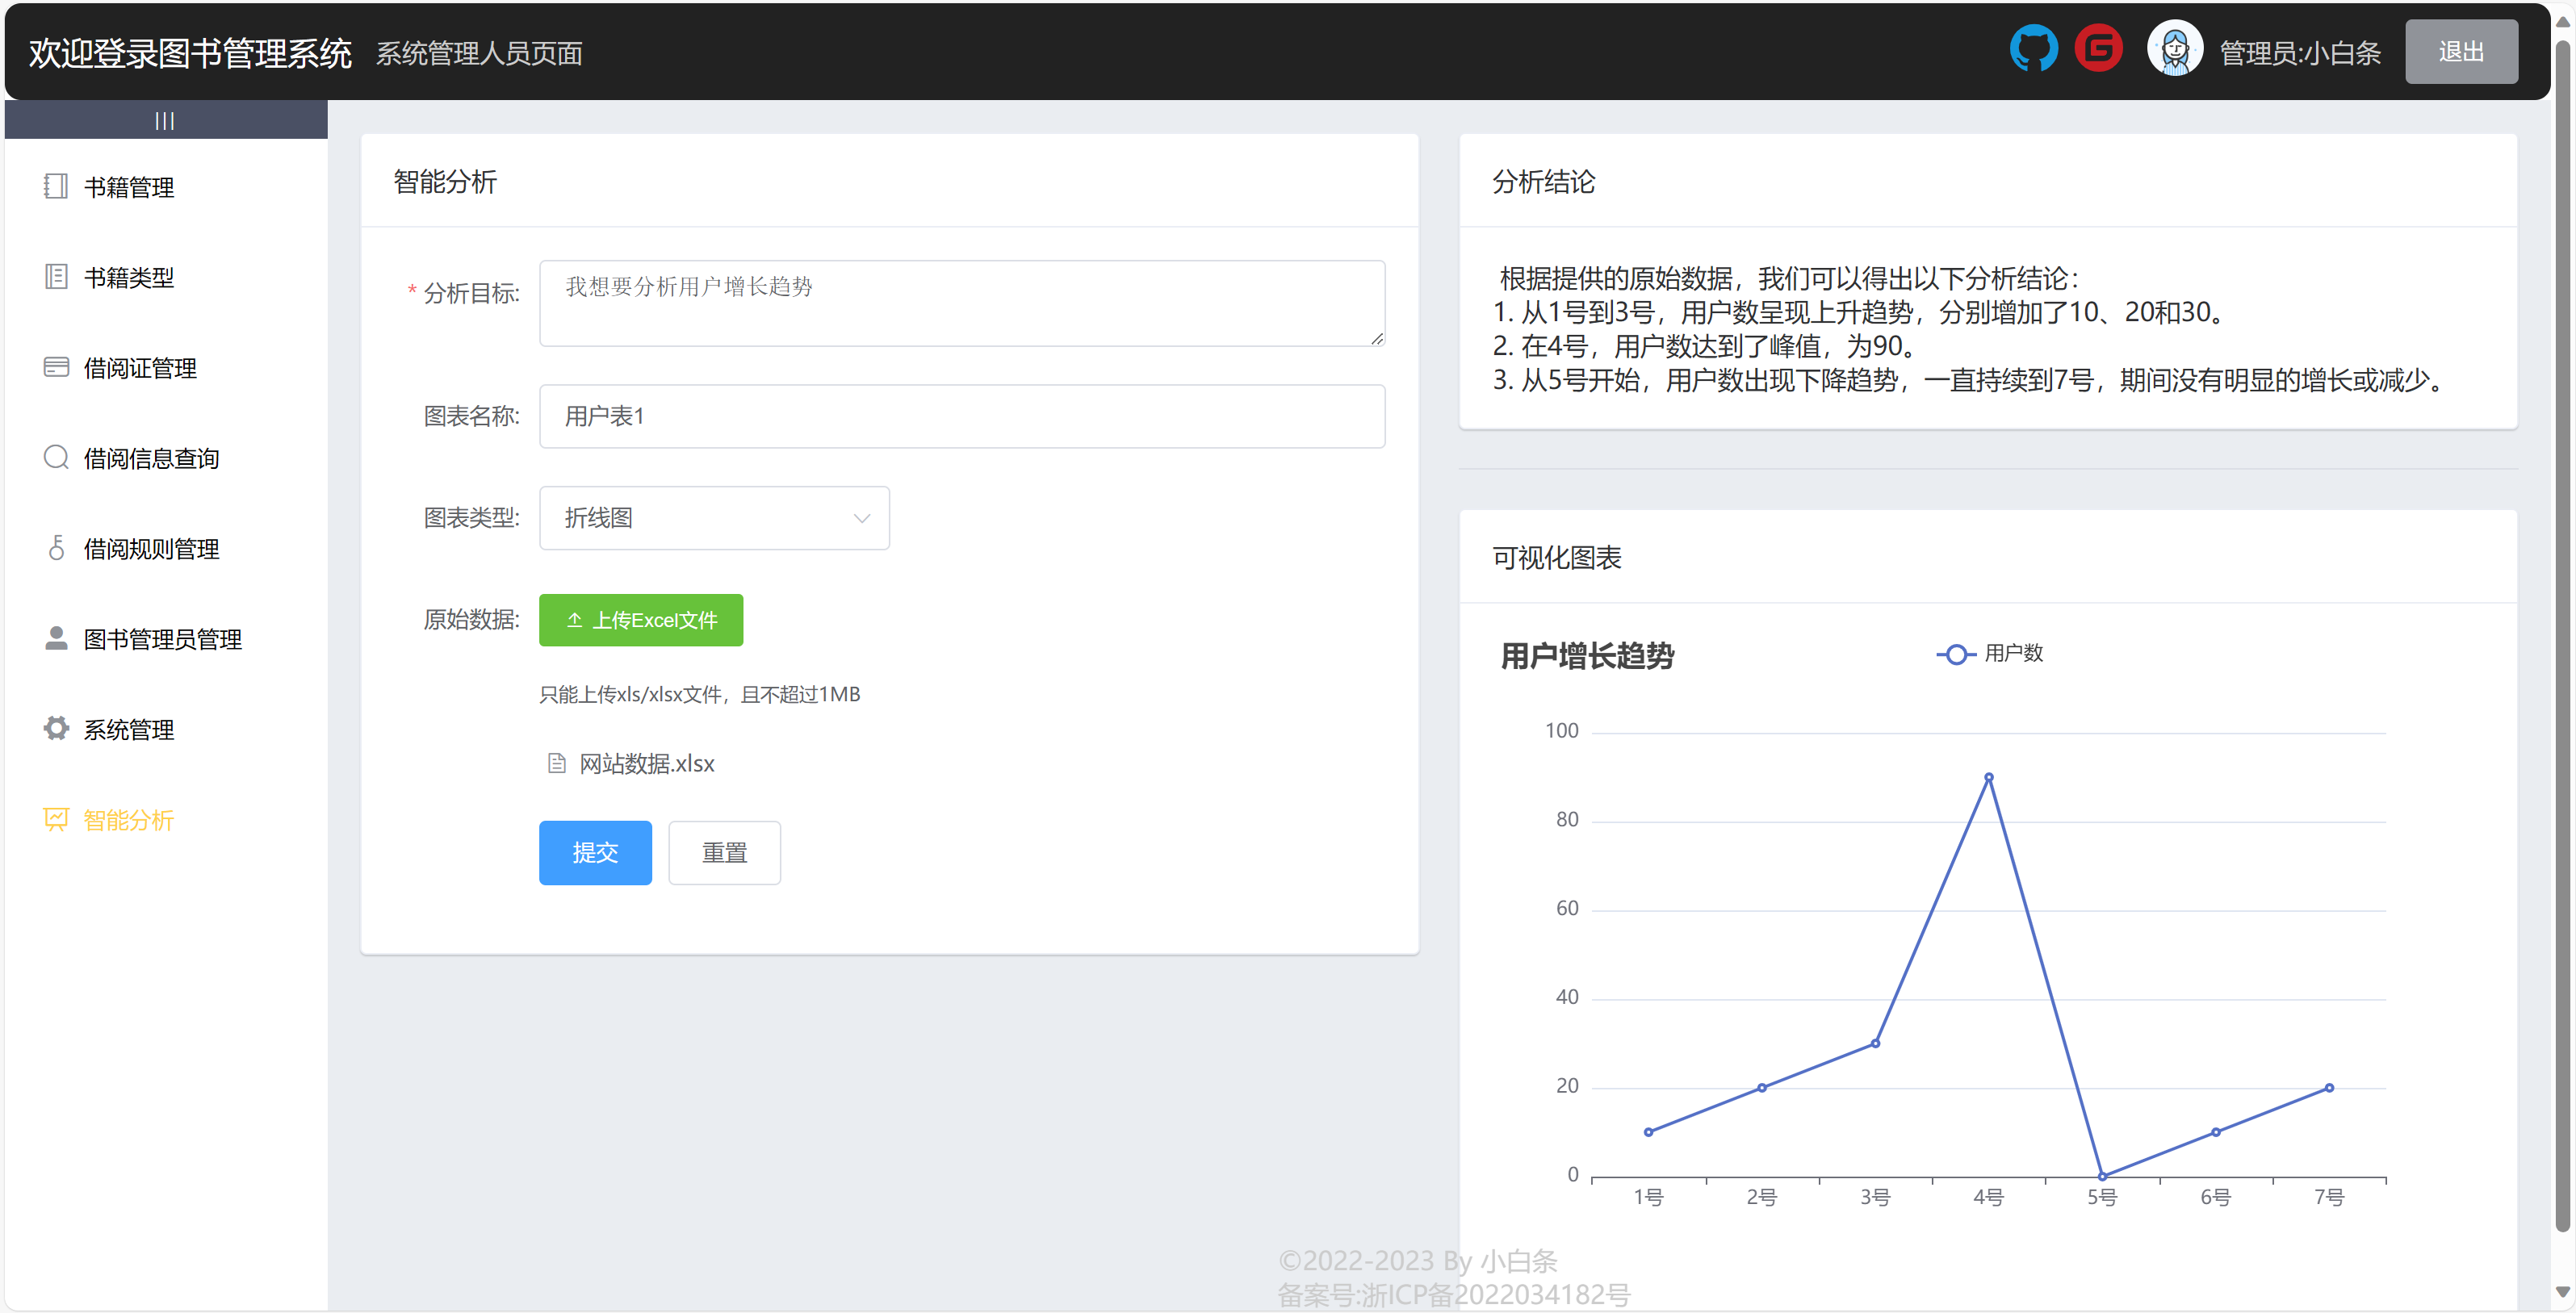Click the 图表名称 input field
The width and height of the screenshot is (2576, 1313).
961,416
